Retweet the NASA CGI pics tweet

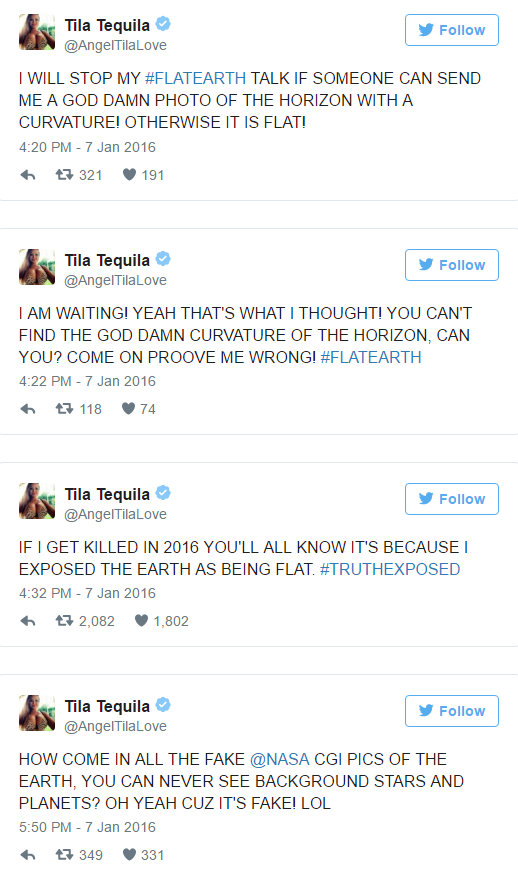coord(64,854)
